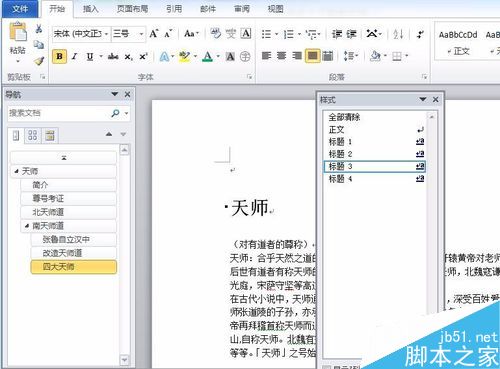Apply 标题 1 style
500x369 pixels.
click(375, 142)
